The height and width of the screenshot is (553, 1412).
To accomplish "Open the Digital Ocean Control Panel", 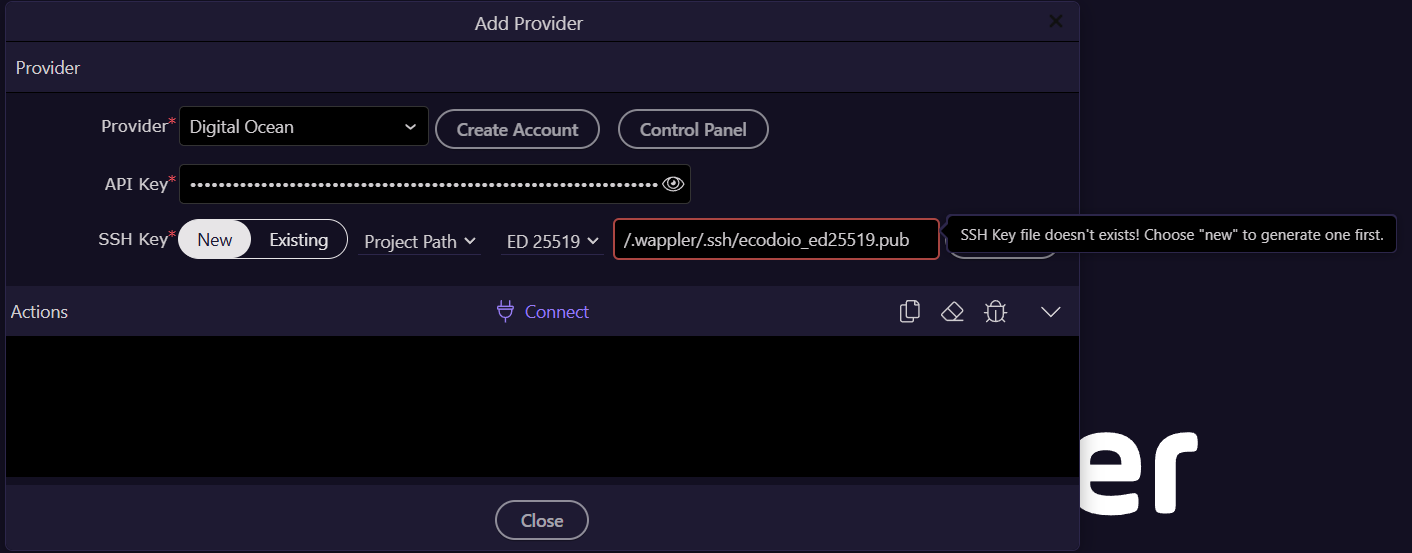I will tap(693, 129).
